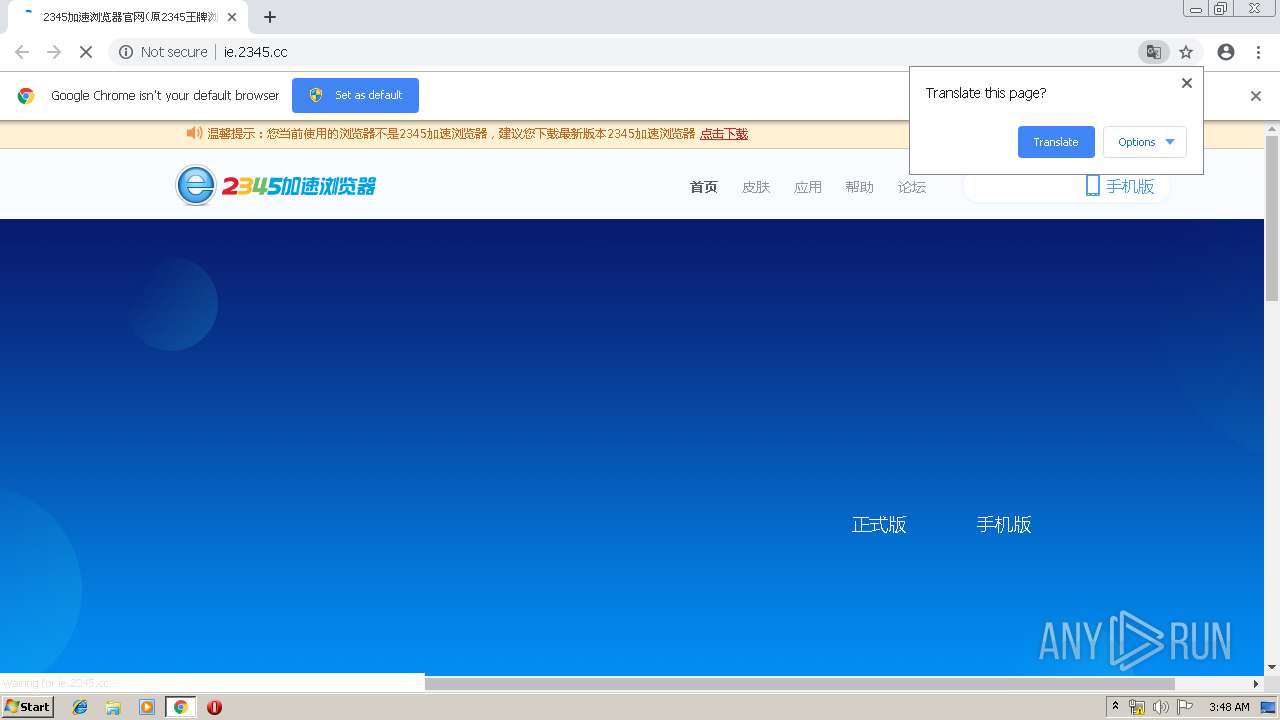This screenshot has width=1280, height=720.
Task: Close the 2345加速浏览器 browser tab
Action: click(232, 17)
